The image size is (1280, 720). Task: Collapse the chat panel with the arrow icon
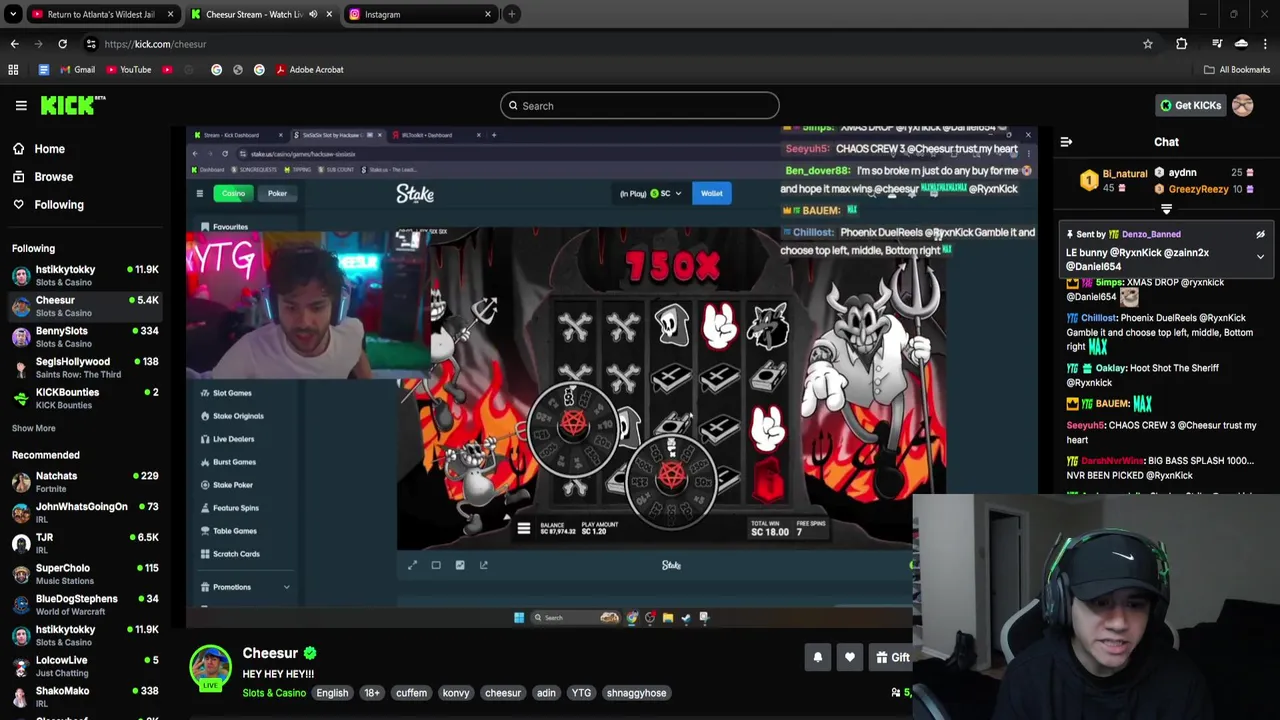(1066, 142)
